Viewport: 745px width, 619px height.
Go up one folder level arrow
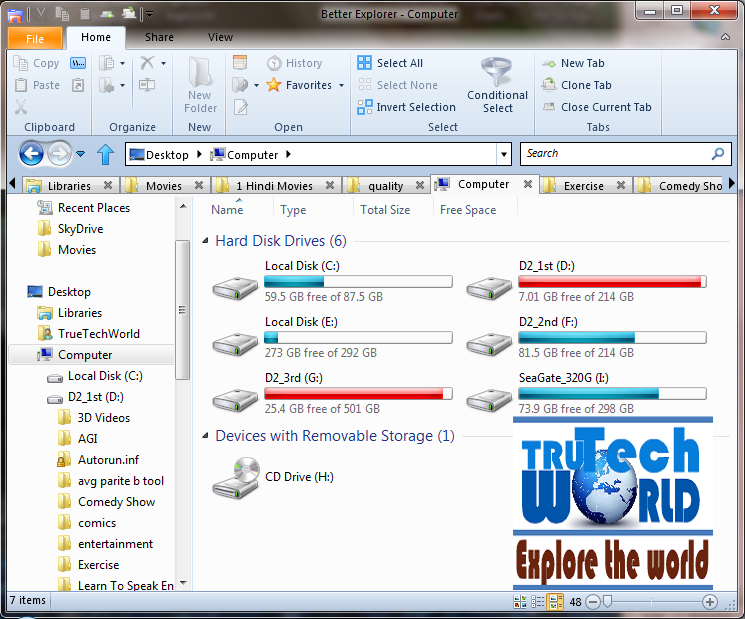click(105, 154)
